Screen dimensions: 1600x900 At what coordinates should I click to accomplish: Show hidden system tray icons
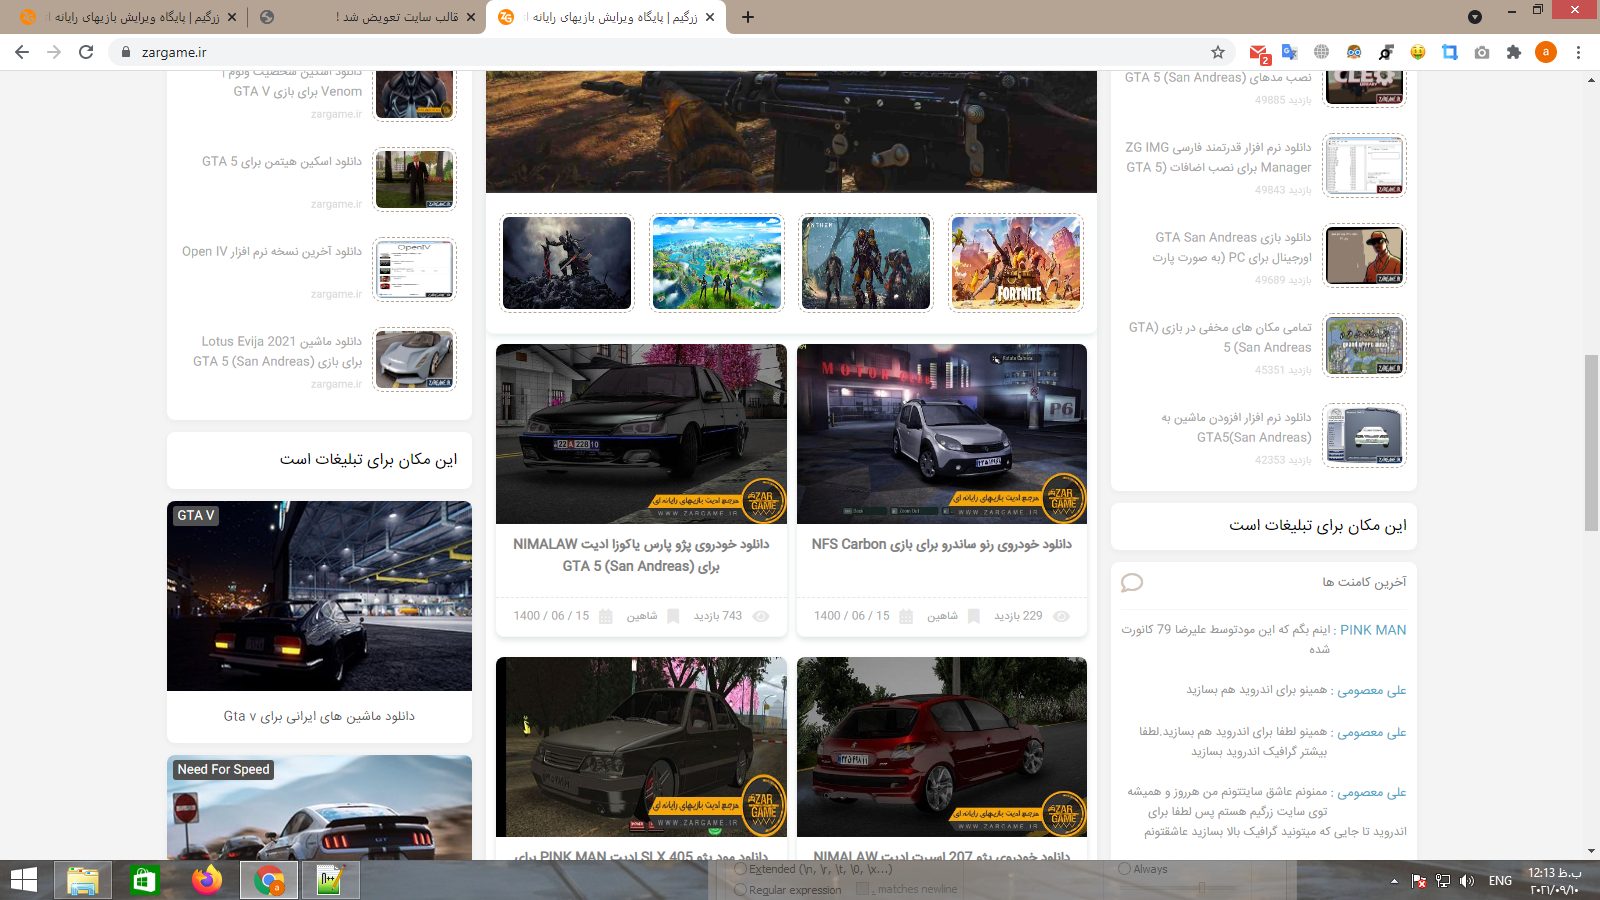(x=1394, y=881)
